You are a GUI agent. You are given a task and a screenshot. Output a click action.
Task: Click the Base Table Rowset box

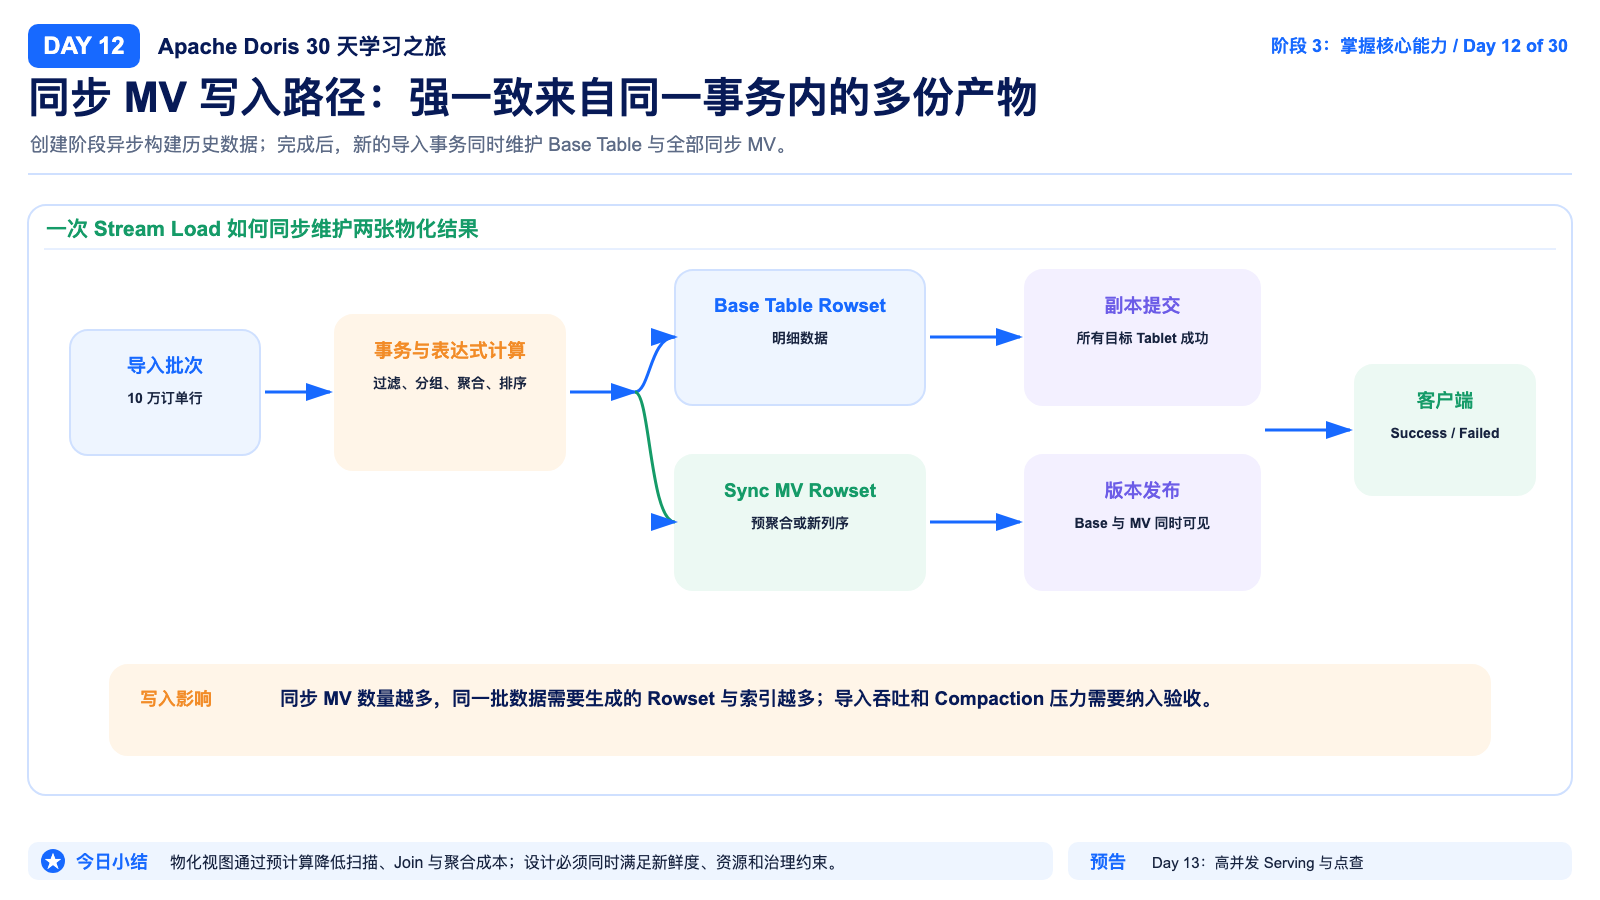(800, 337)
